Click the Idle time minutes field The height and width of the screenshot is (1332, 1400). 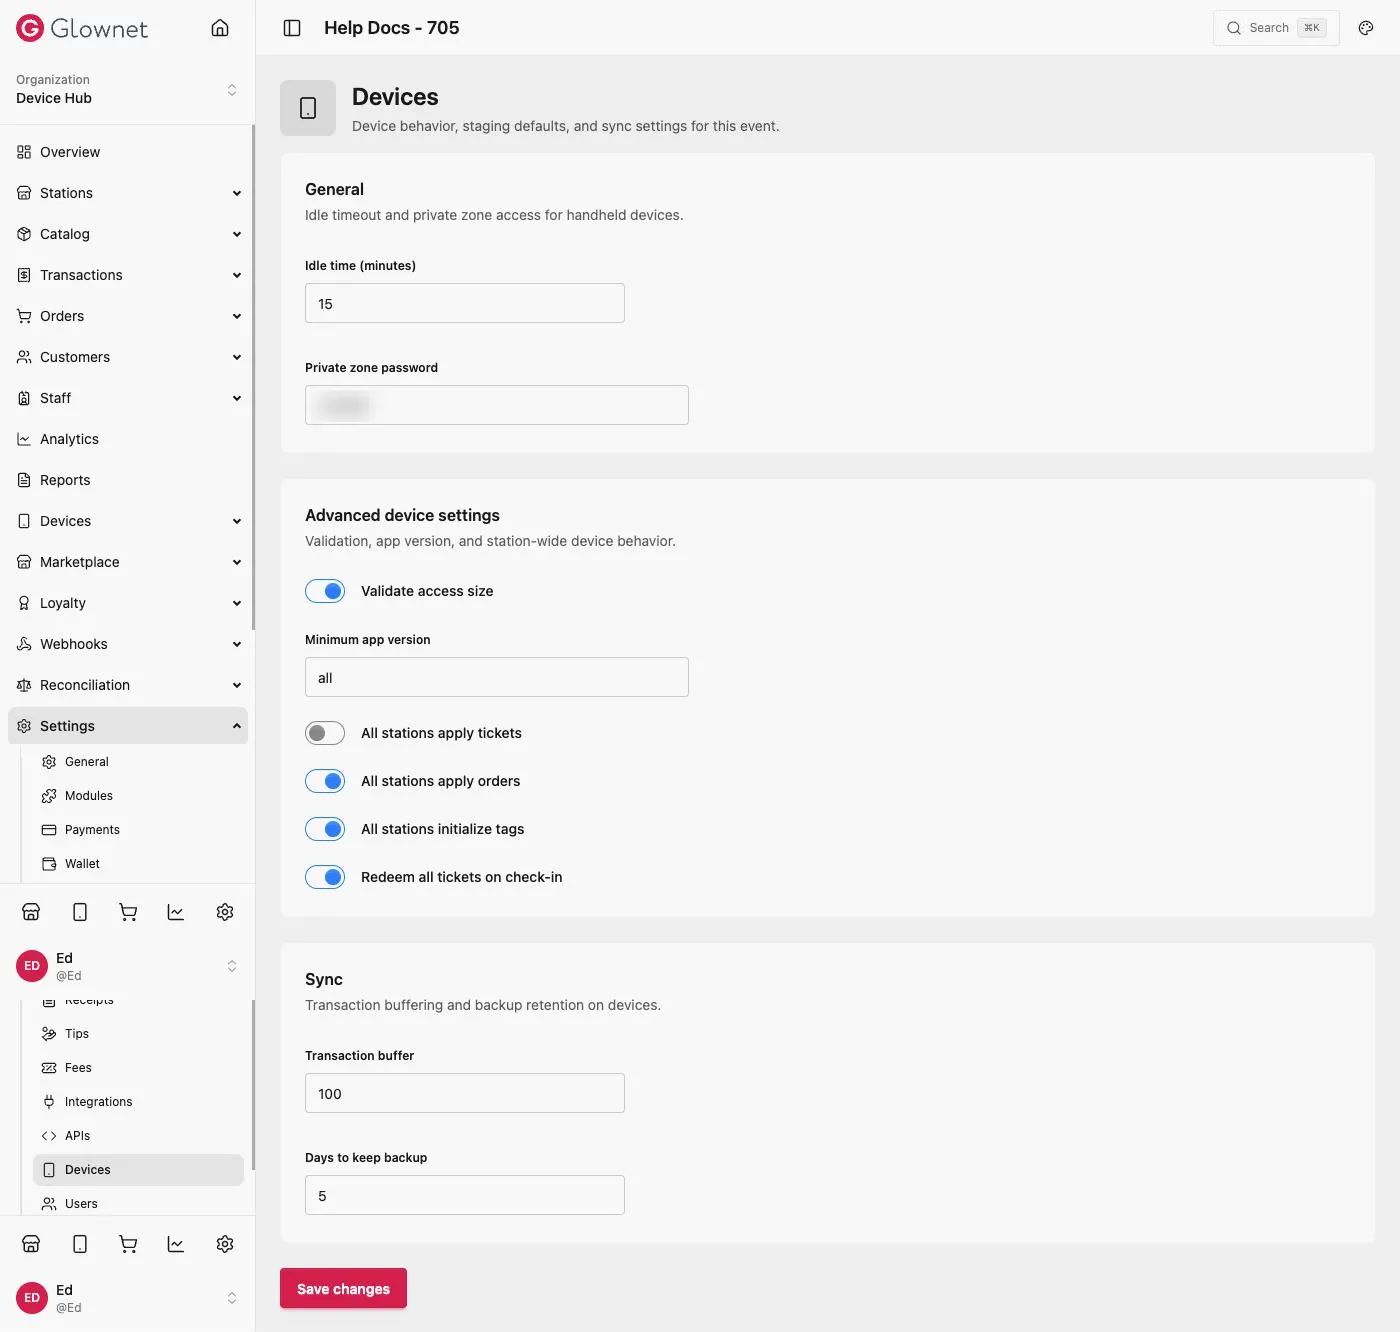pos(465,303)
